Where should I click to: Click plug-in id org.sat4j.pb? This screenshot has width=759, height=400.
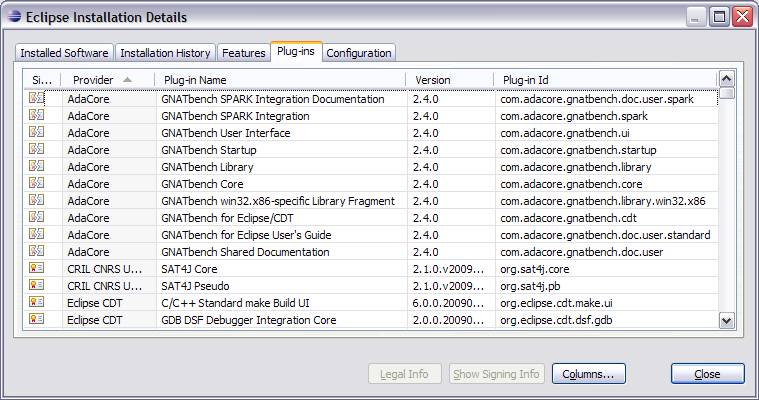pyautogui.click(x=531, y=286)
